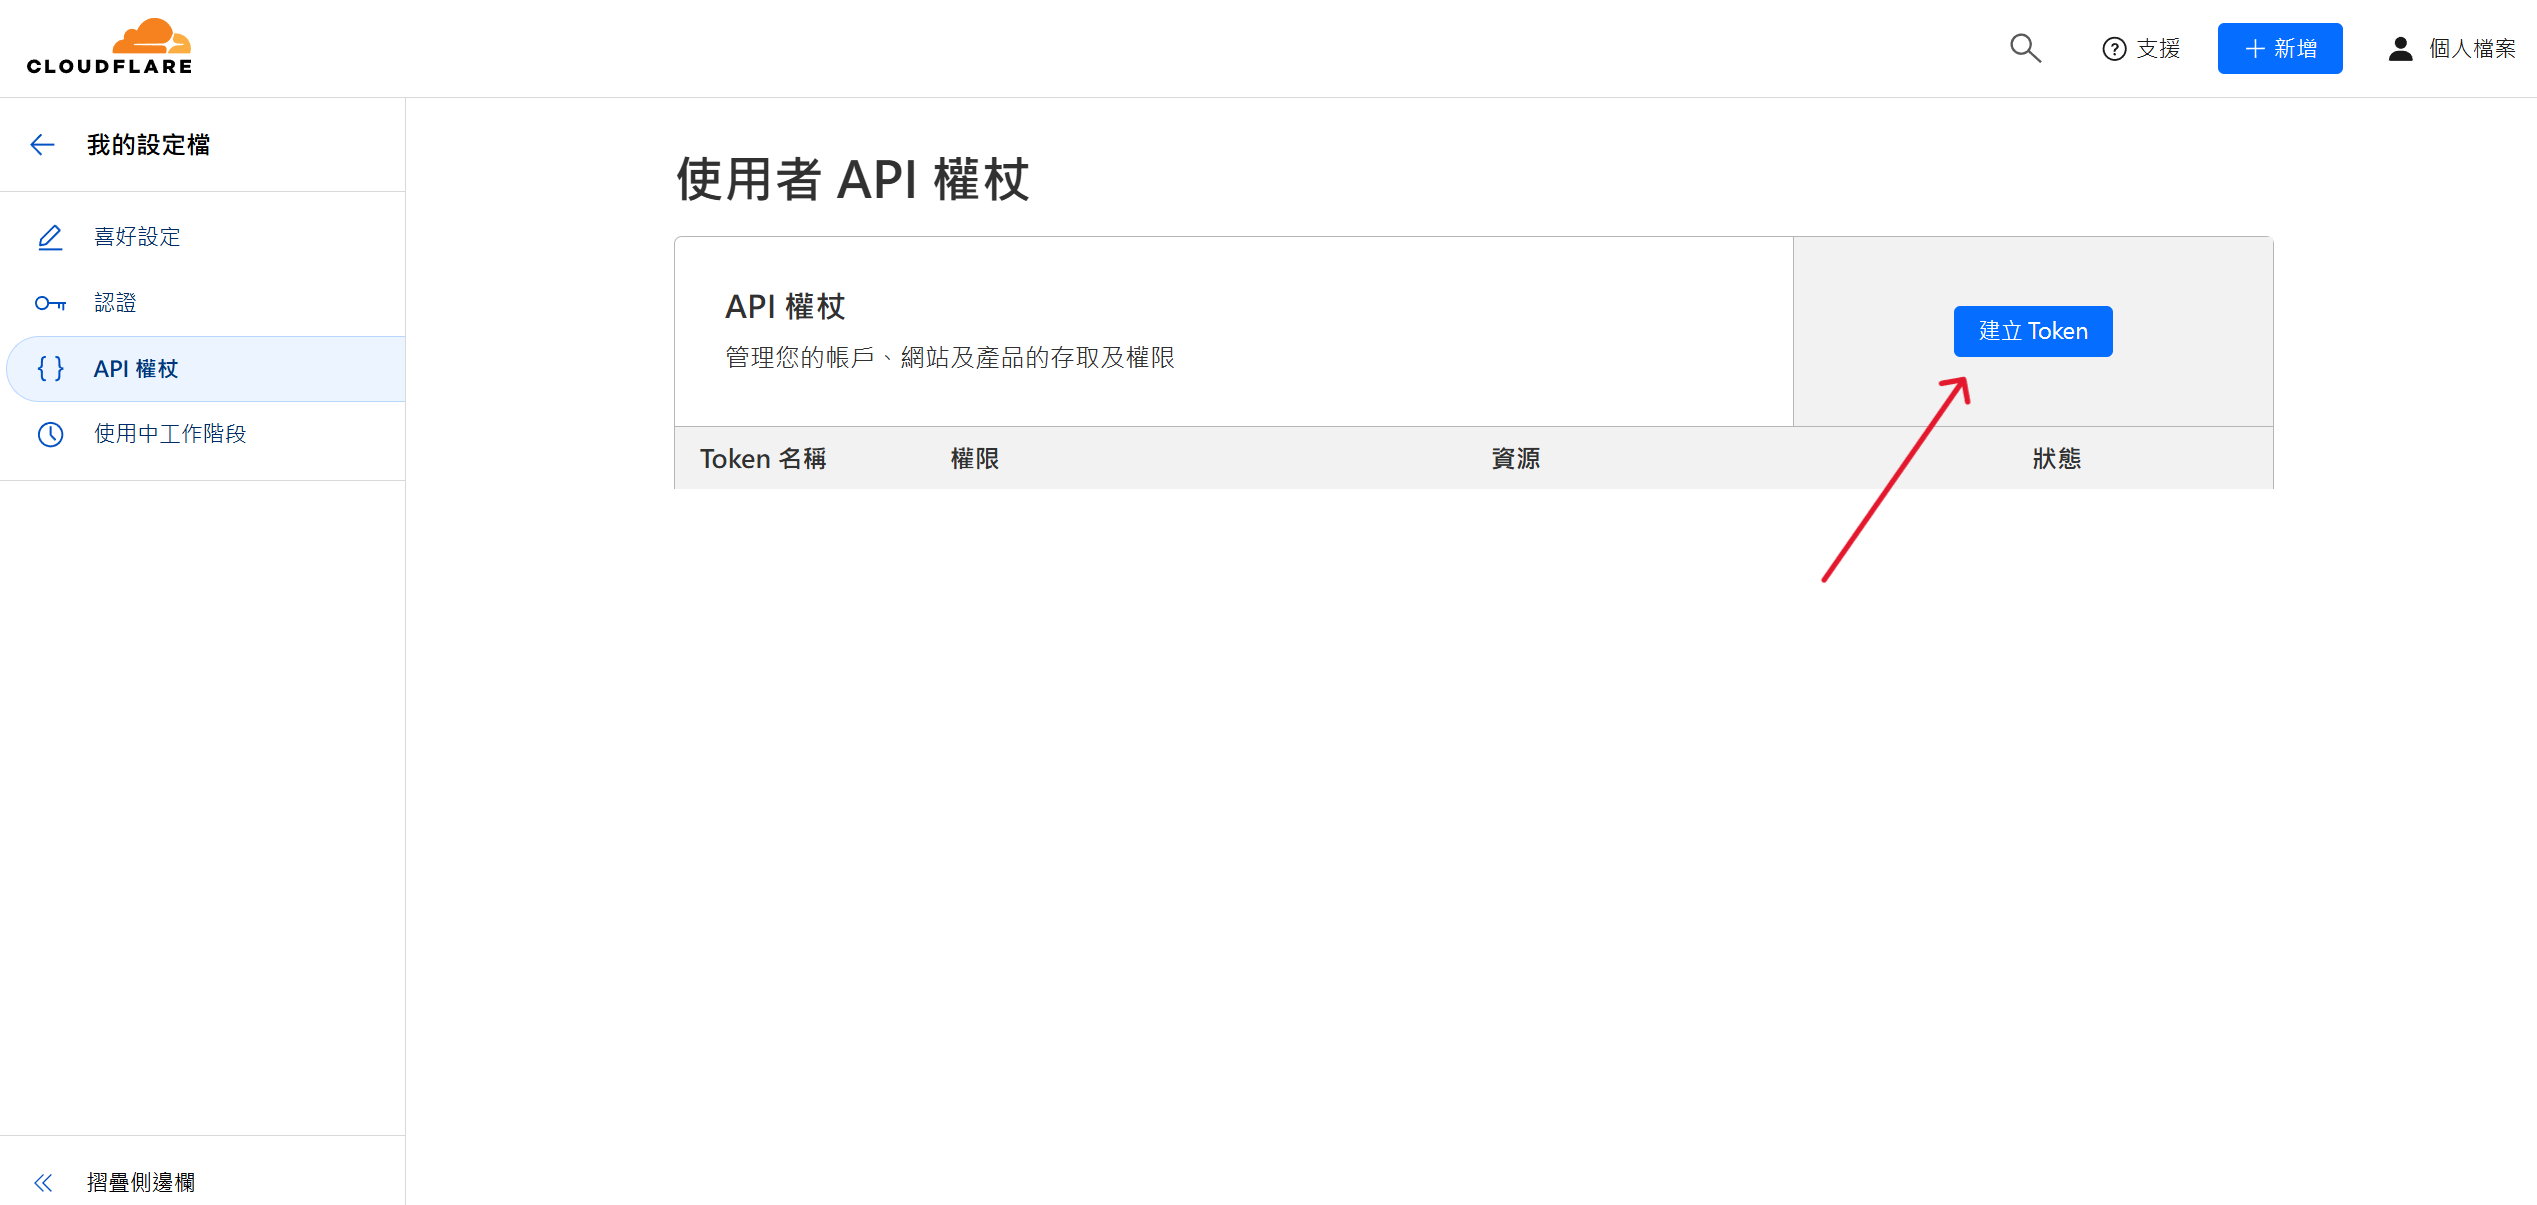The width and height of the screenshot is (2537, 1205).
Task: Click the Cloudflare logo
Action: click(109, 47)
